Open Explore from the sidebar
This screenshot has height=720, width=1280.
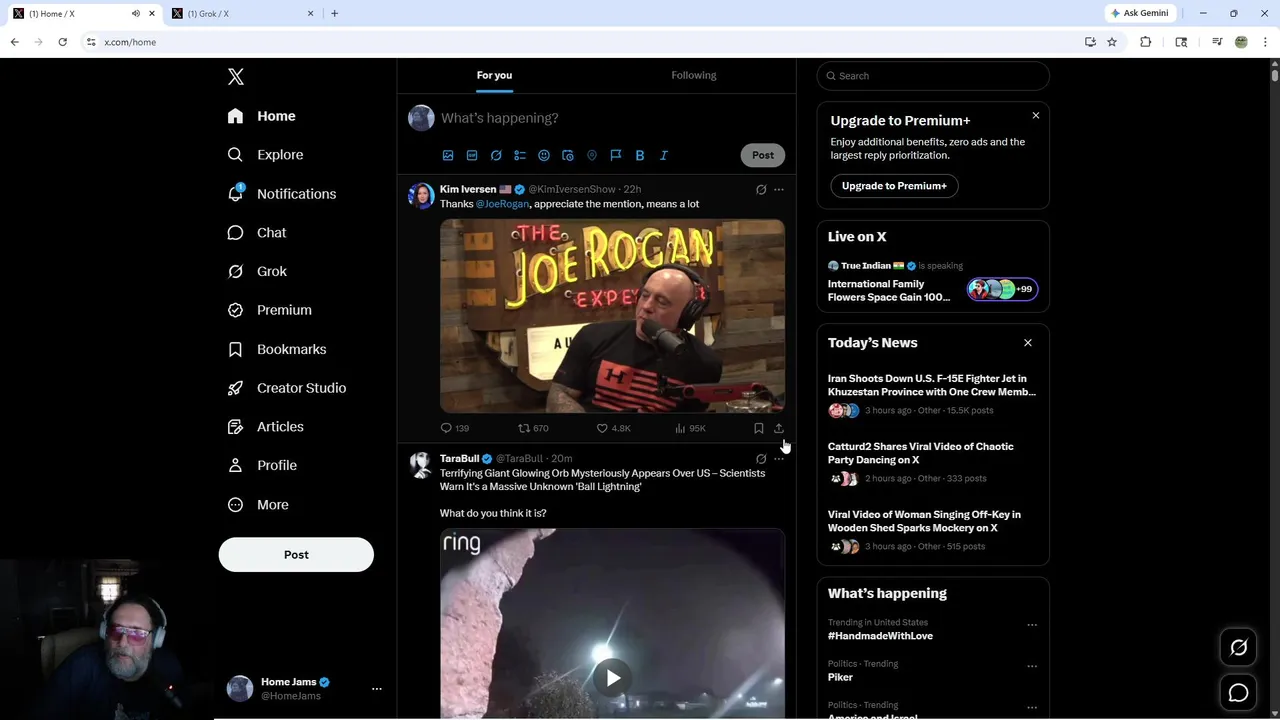coord(265,155)
